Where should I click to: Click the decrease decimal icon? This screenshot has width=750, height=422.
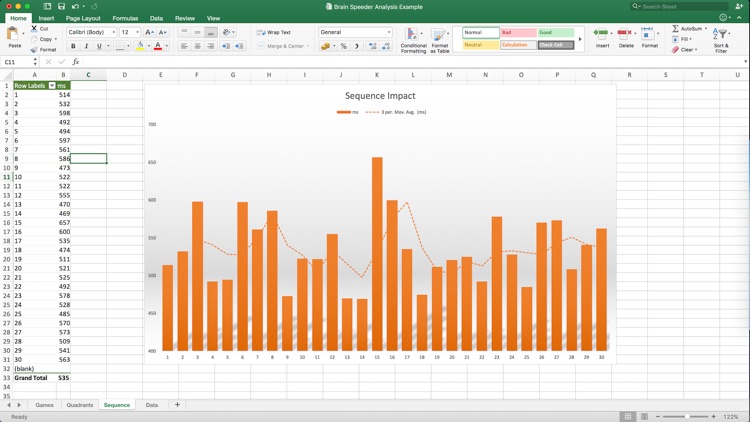386,46
